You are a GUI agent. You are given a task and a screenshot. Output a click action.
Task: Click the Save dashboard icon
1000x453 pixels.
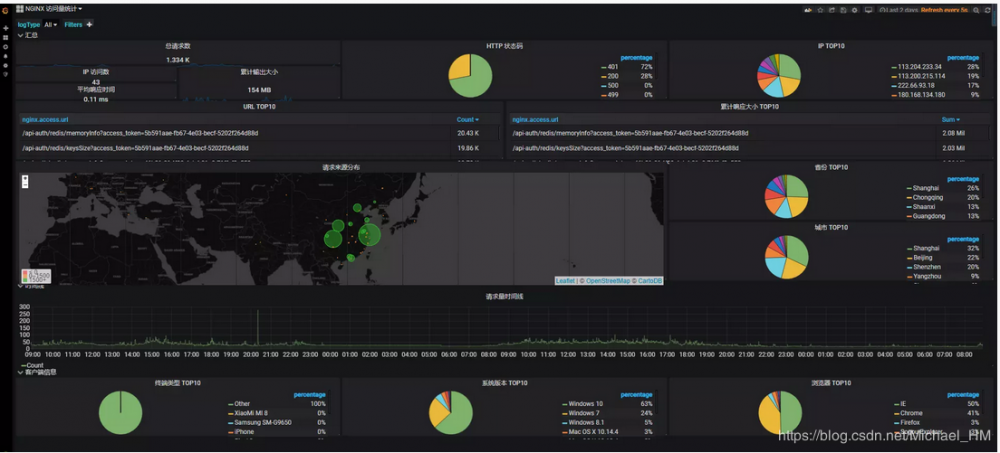coord(844,10)
